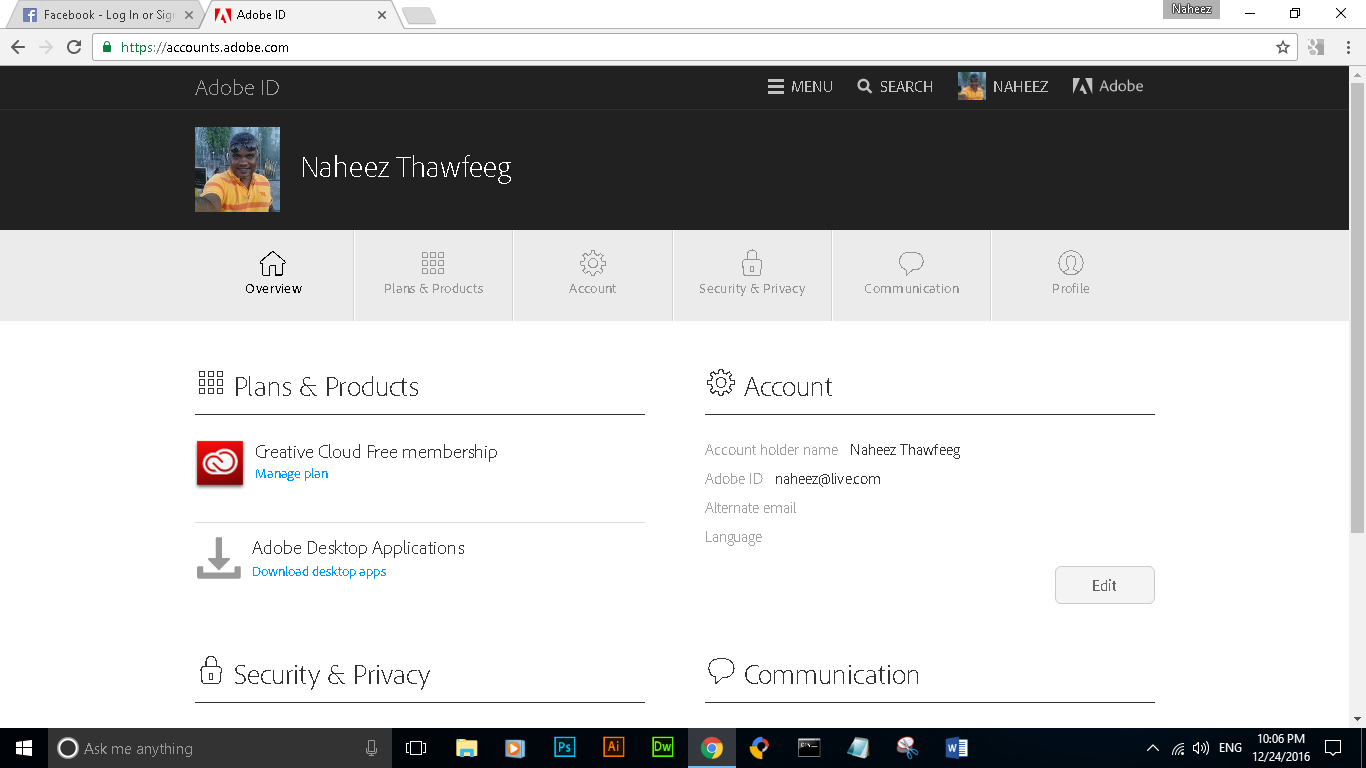Click the Creative Cloud red icon

click(220, 463)
